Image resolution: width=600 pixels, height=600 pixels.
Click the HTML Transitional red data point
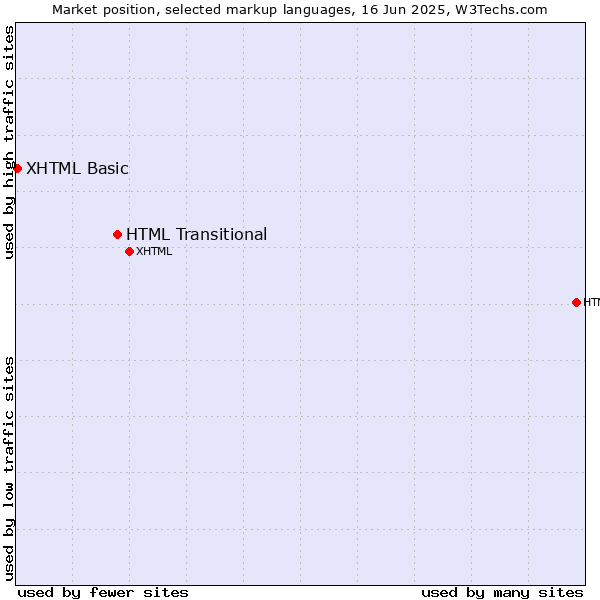coord(117,234)
